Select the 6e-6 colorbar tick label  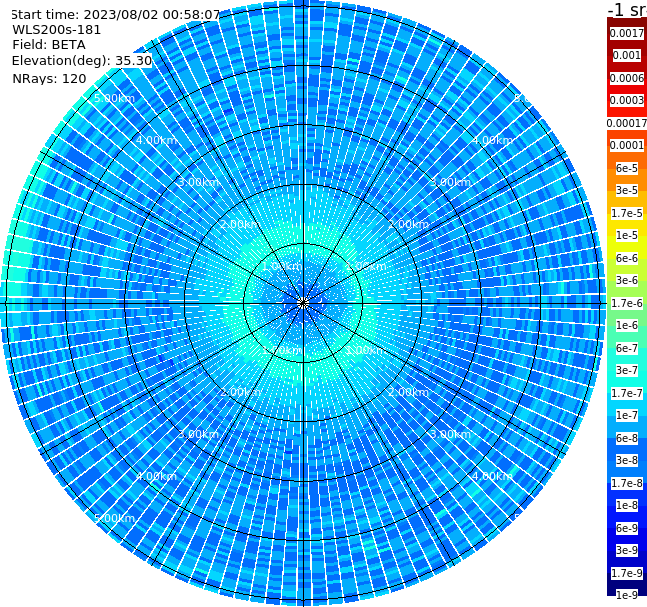click(x=627, y=258)
